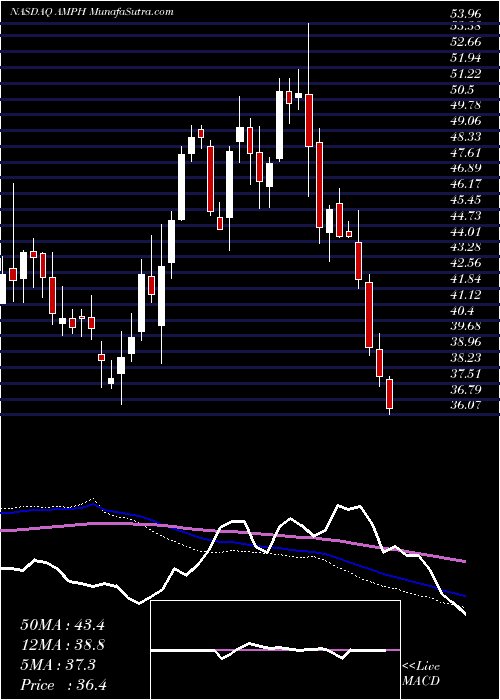500x700 pixels.
Task: Click the 47.61 price axis label
Action: click(x=466, y=152)
